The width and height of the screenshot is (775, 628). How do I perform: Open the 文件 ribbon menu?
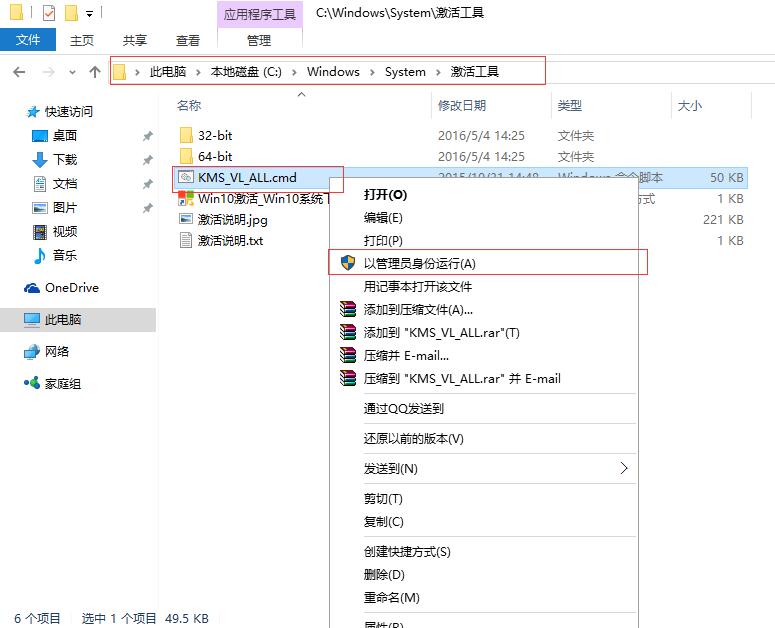tap(28, 40)
